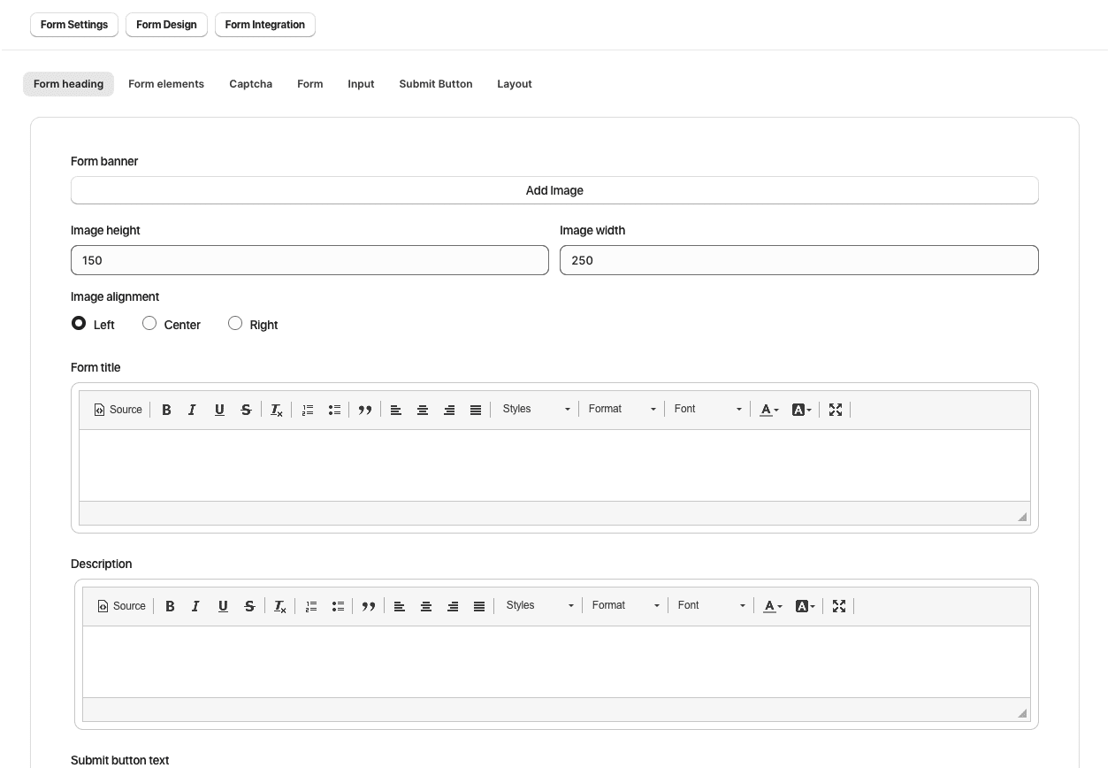Viewport: 1115px width, 768px height.
Task: Toggle Strikethrough in Form title editor
Action: tap(246, 410)
